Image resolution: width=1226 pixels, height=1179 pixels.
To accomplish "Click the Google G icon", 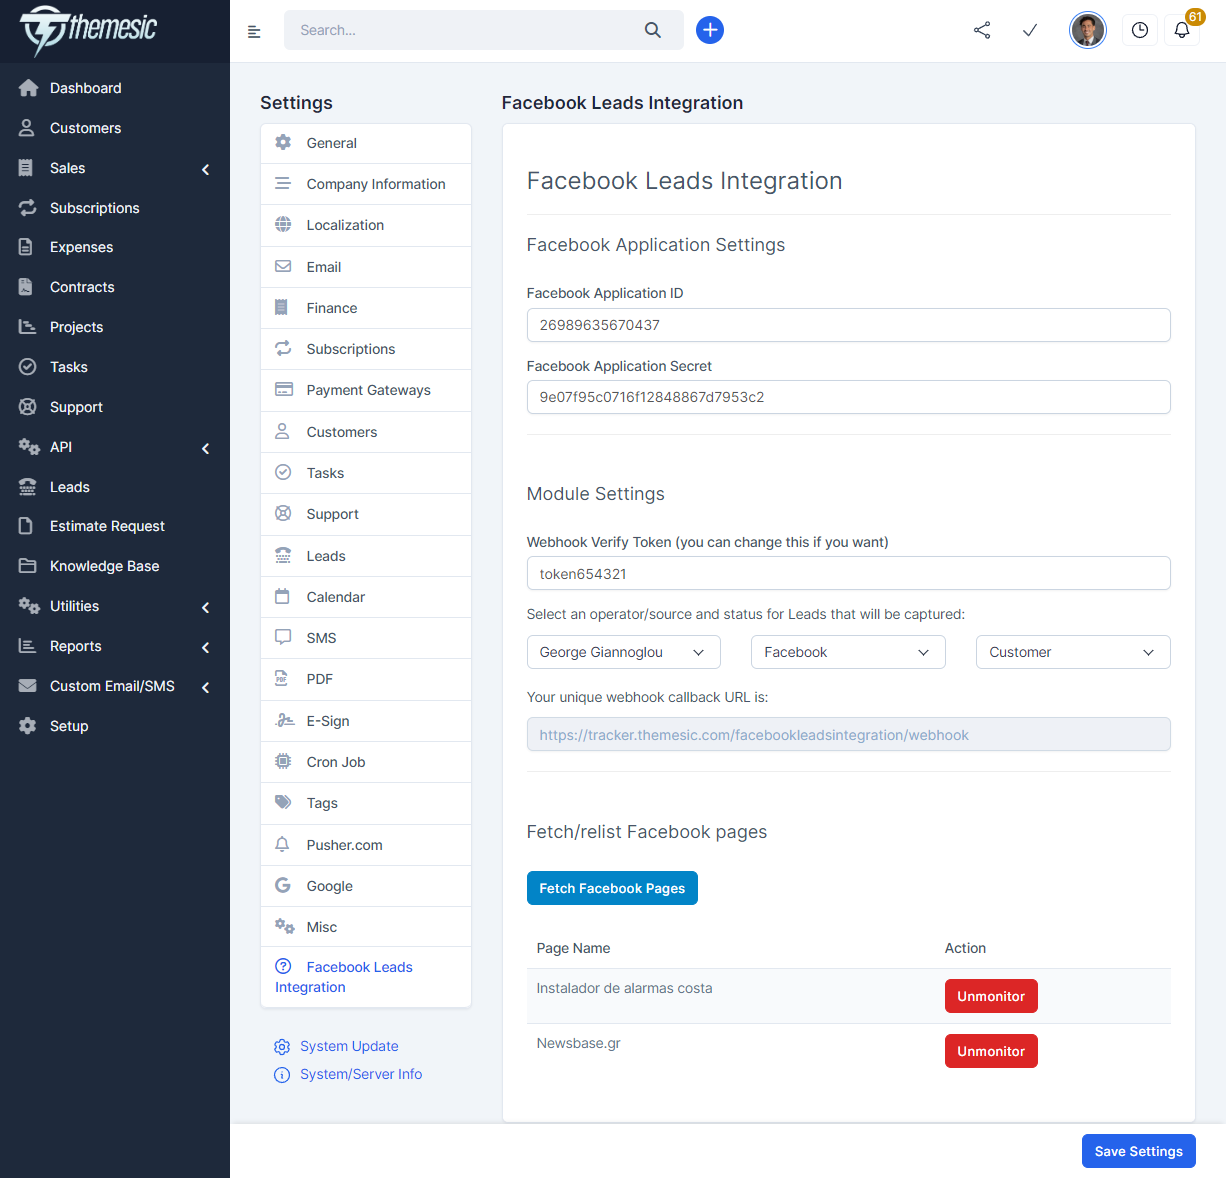I will point(283,886).
